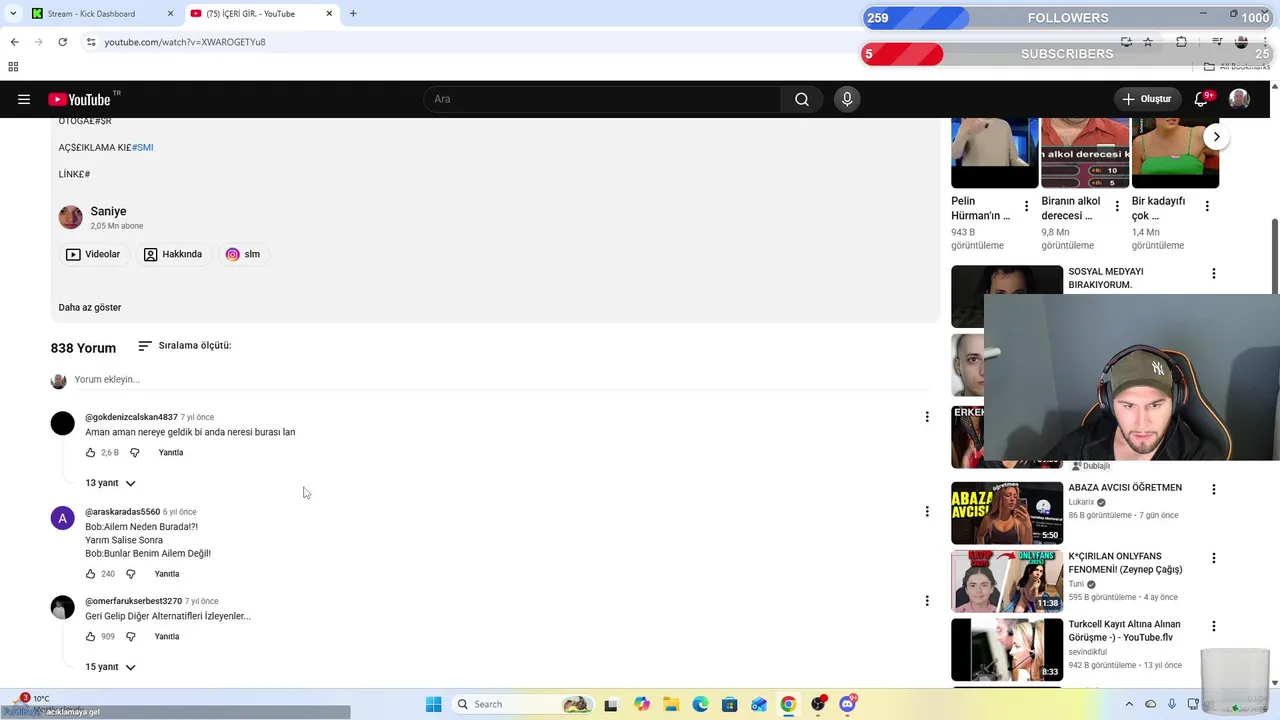Open options for ABAZA AVCISI ÖĞRETMEN video
This screenshot has height=720, width=1280.
[1214, 490]
